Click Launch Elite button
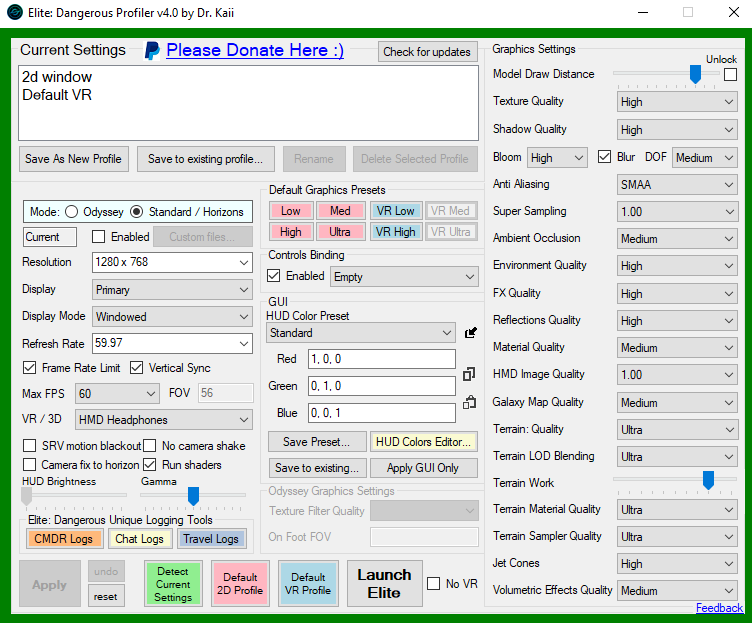 point(385,584)
